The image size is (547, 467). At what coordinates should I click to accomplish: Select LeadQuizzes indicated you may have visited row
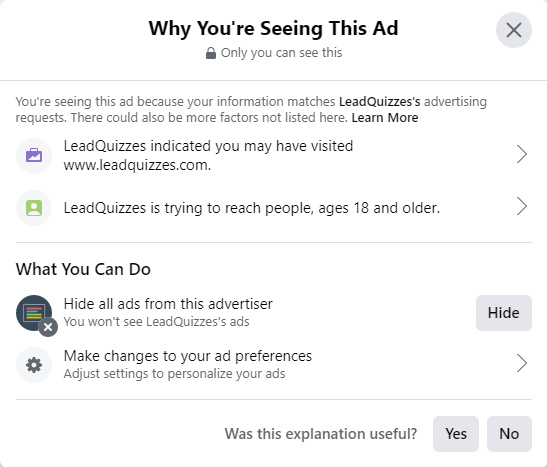(x=274, y=155)
